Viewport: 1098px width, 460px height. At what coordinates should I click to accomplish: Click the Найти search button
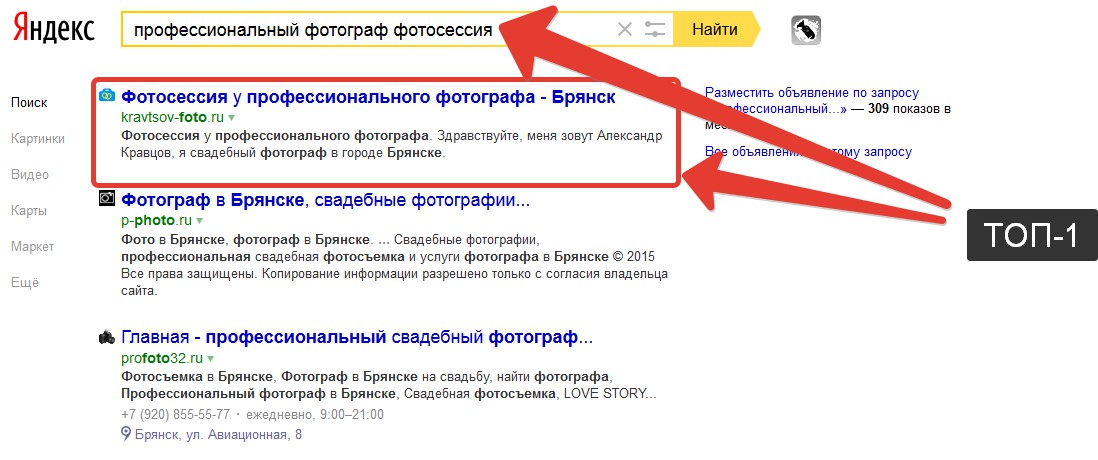pos(715,29)
